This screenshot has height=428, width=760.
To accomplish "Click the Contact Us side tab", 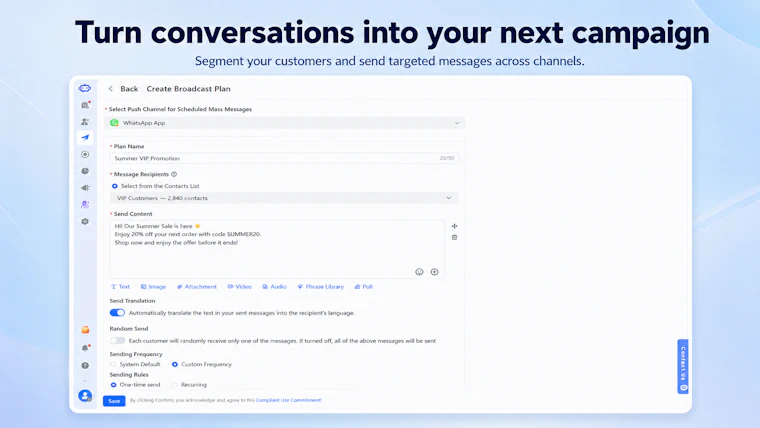I will 683,366.
